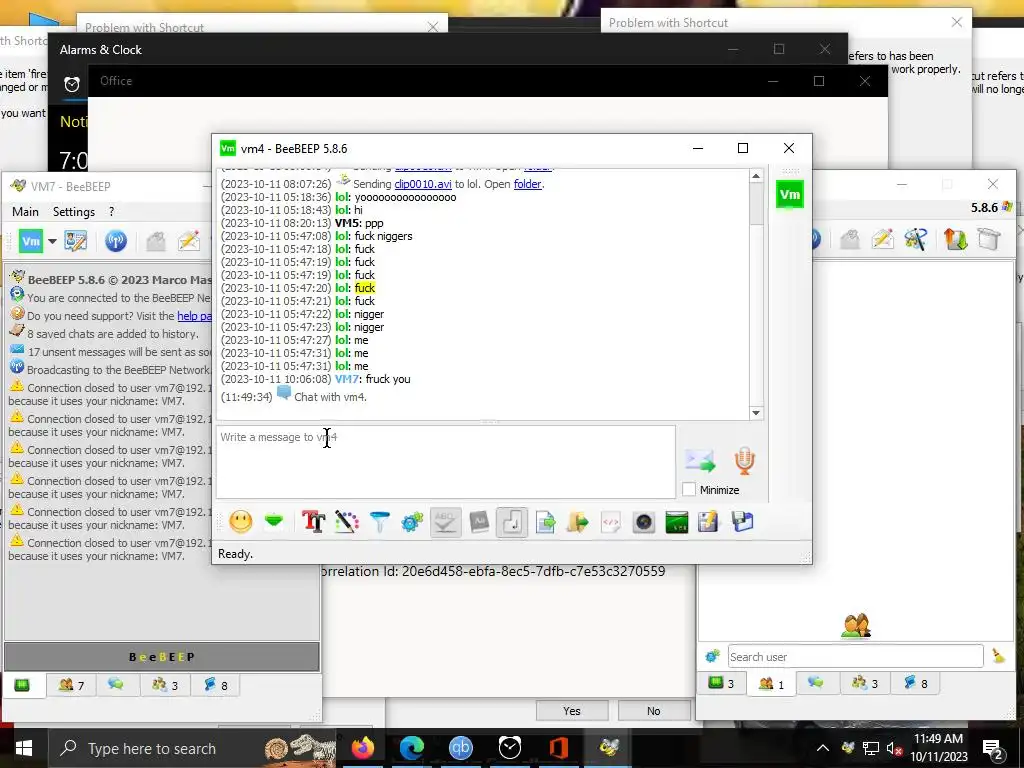
Task: Click the Yes button in the dialog
Action: click(572, 711)
